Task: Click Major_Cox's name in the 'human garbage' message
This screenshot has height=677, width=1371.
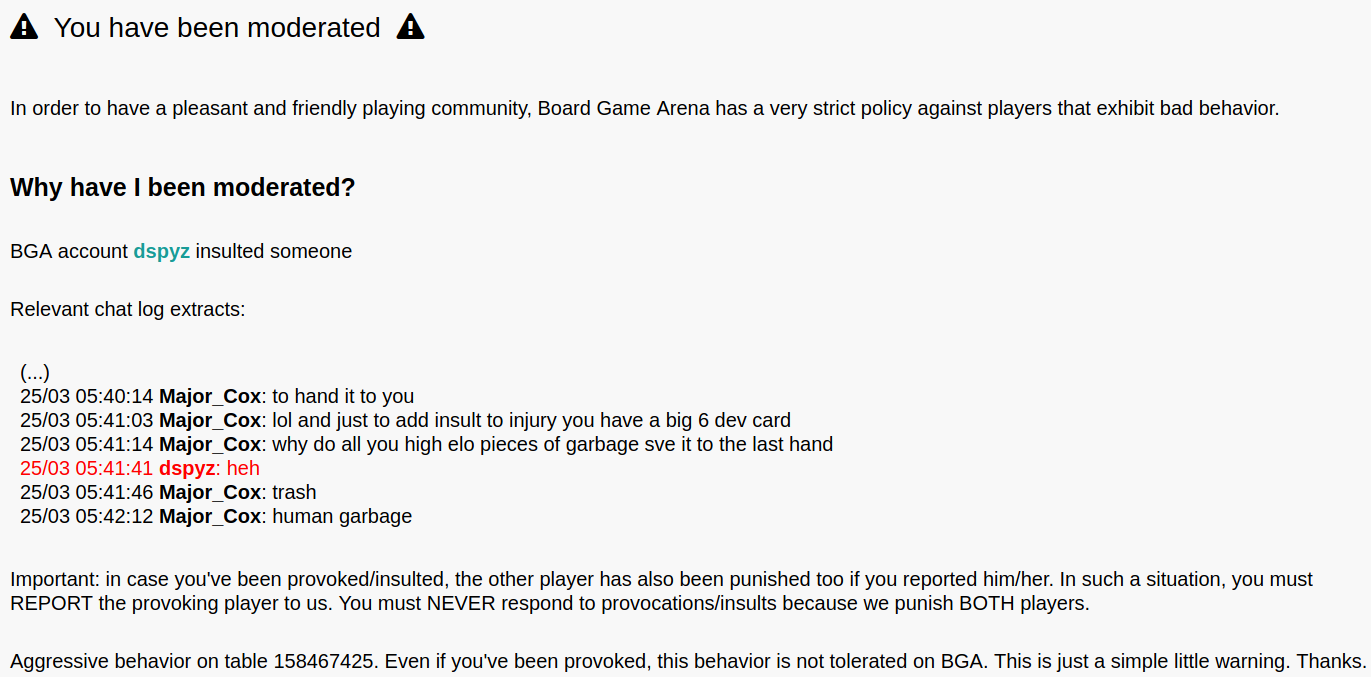Action: point(210,516)
